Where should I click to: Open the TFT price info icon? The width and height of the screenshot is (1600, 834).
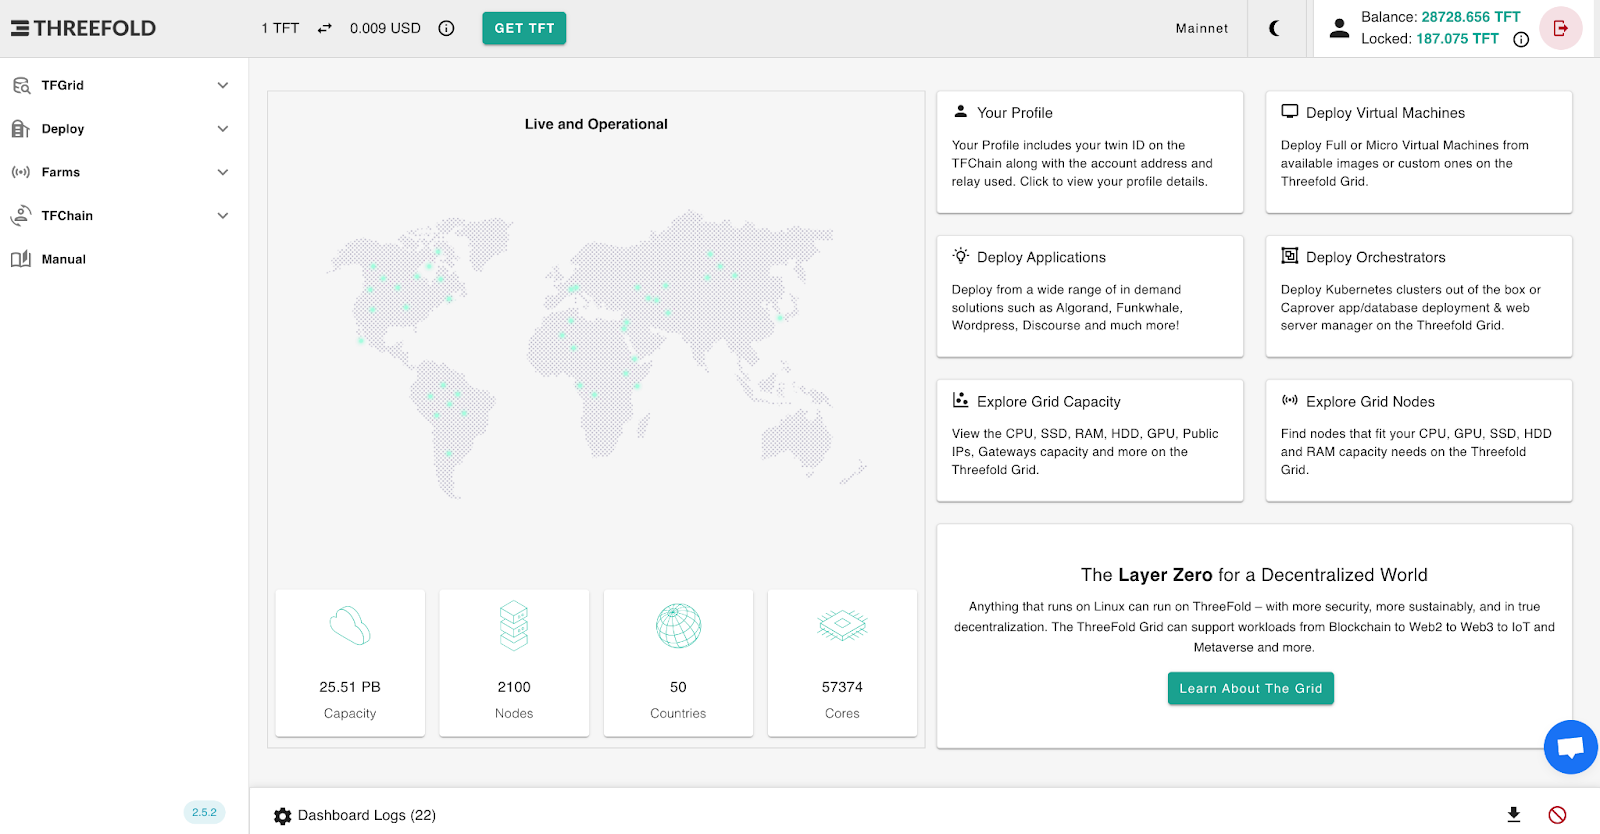[446, 28]
